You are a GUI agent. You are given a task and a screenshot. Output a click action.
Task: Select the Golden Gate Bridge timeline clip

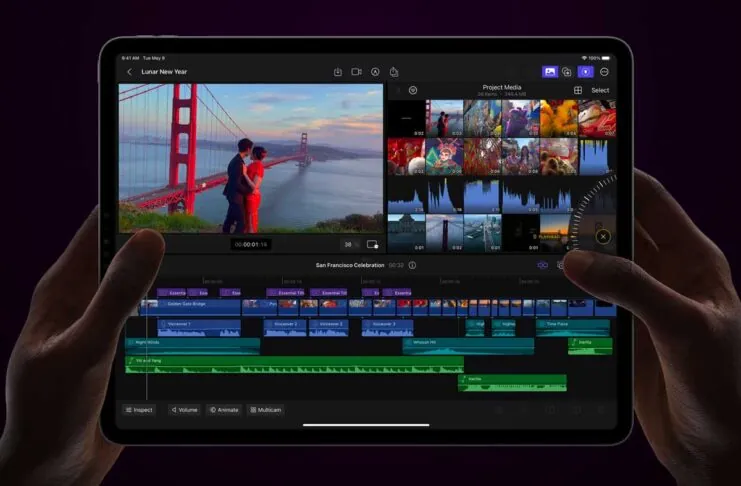tap(190, 307)
